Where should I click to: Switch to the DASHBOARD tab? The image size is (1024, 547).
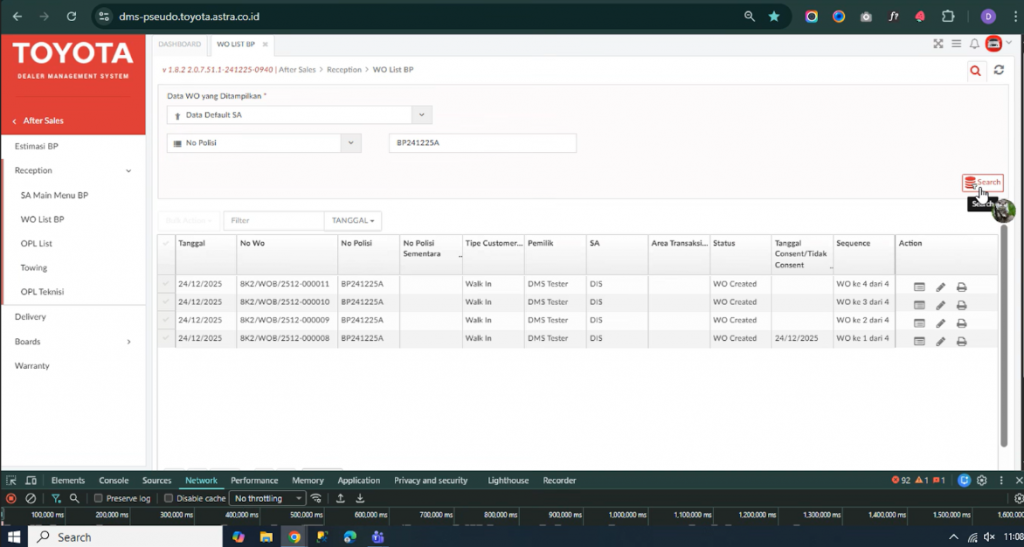tap(179, 44)
